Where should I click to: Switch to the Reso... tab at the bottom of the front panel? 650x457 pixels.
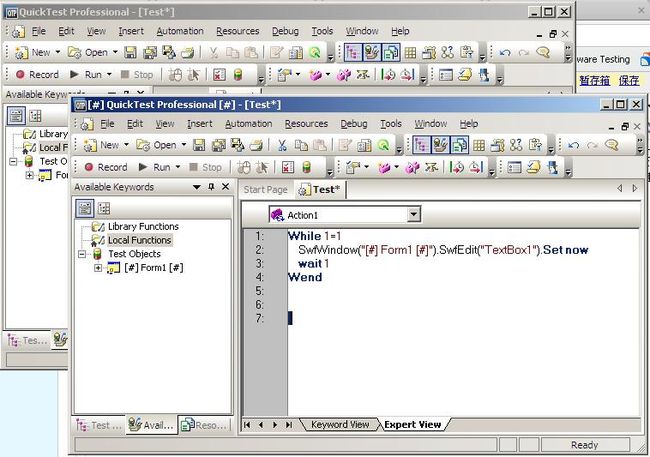click(205, 425)
